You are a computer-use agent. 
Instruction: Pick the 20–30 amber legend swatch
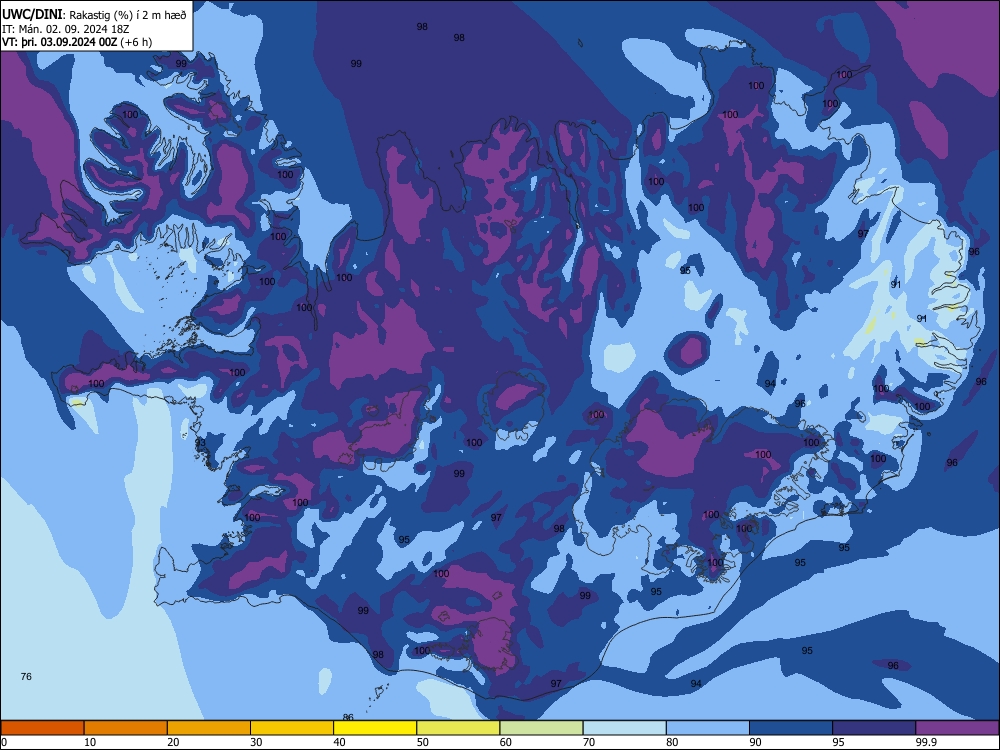tap(209, 728)
